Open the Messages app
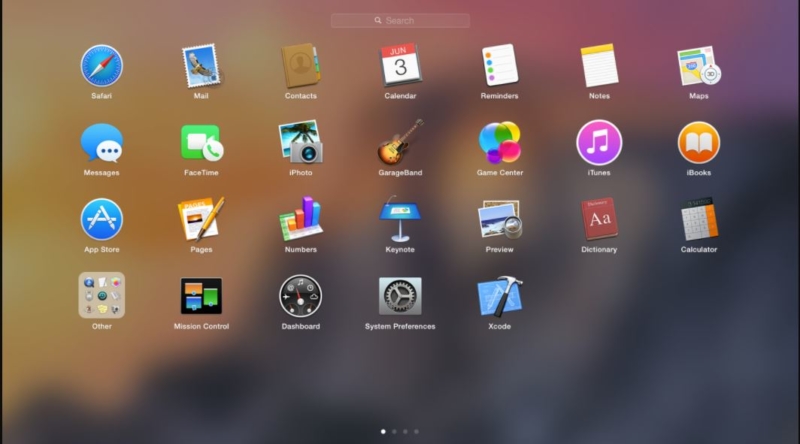Viewport: 800px width, 444px height. [101, 143]
